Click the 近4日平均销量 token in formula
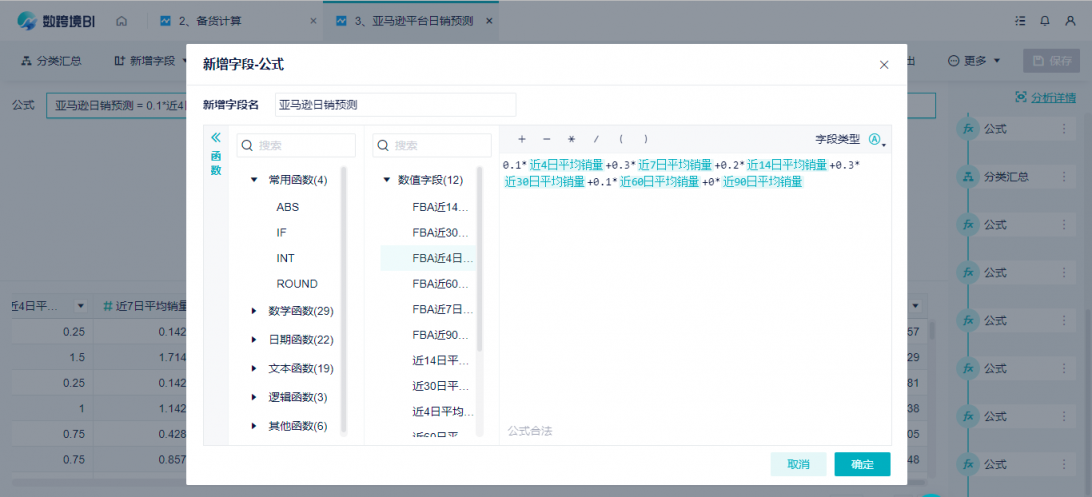Image resolution: width=1092 pixels, height=497 pixels. pyautogui.click(x=566, y=165)
